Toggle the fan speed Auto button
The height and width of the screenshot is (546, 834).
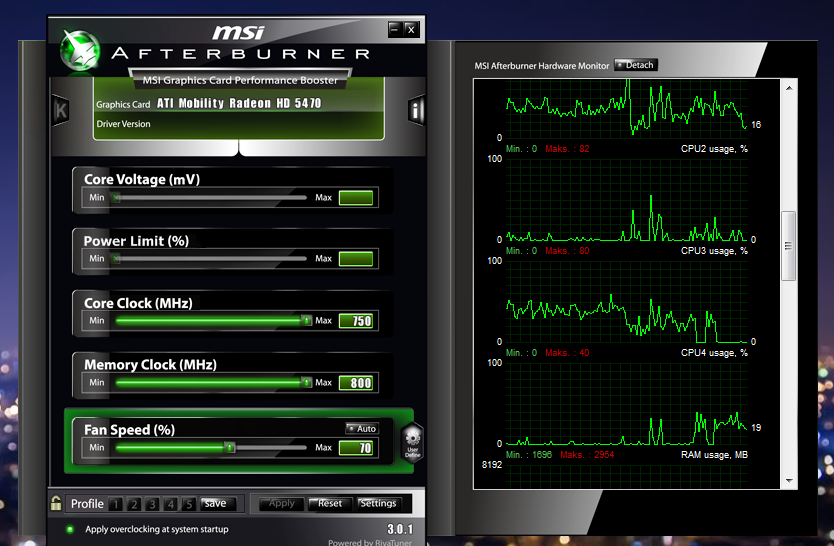pyautogui.click(x=361, y=429)
